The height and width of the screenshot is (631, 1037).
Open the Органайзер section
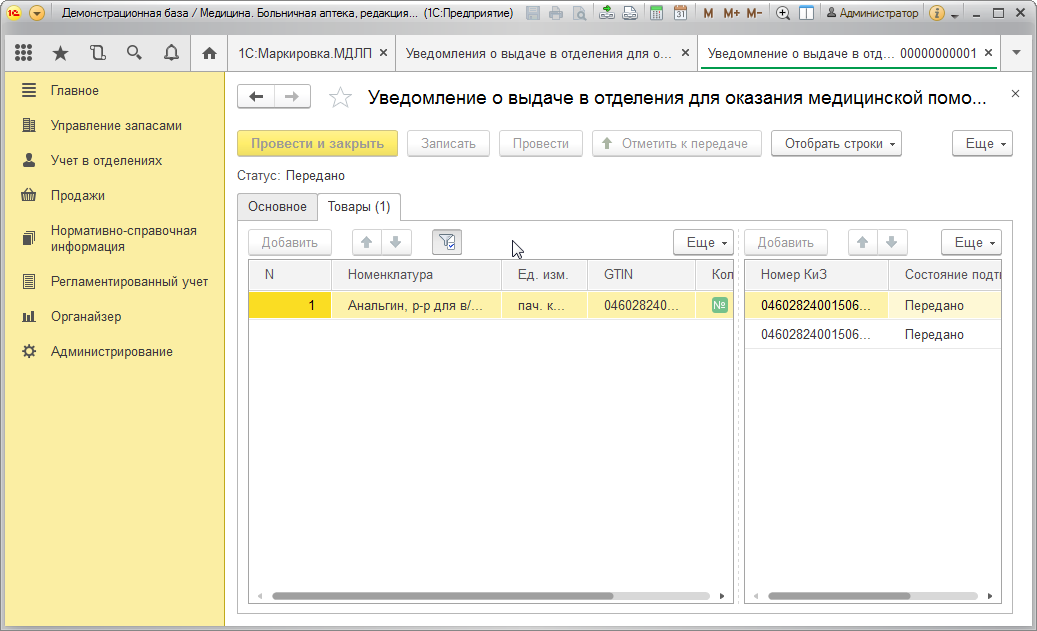[x=86, y=317]
